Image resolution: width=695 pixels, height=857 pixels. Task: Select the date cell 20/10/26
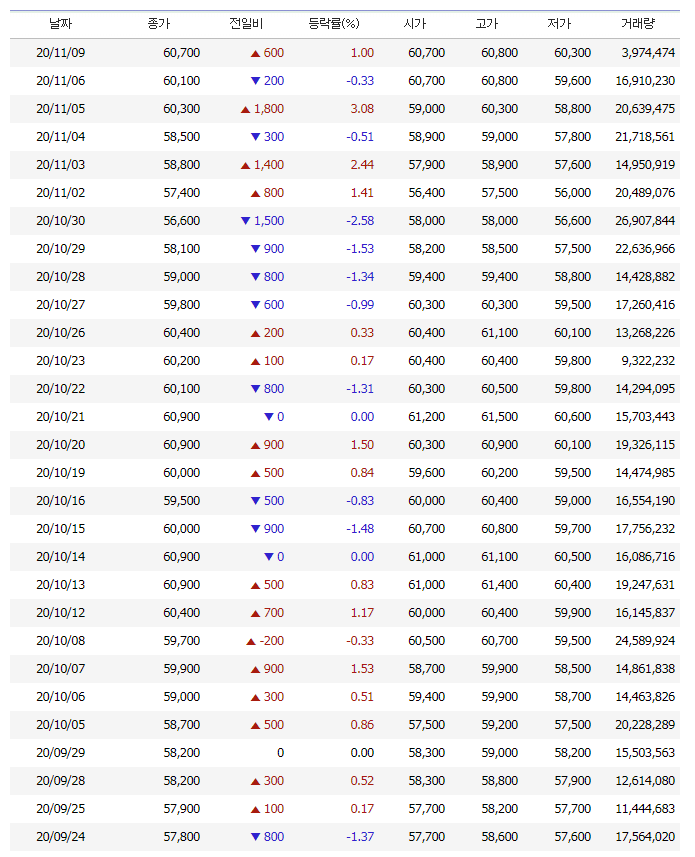click(x=61, y=333)
